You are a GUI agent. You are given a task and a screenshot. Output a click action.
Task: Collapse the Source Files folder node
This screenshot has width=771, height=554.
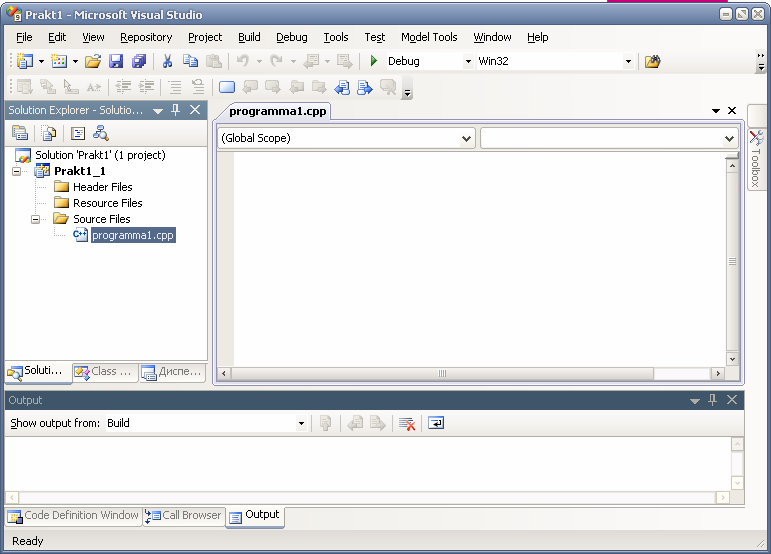tap(35, 219)
